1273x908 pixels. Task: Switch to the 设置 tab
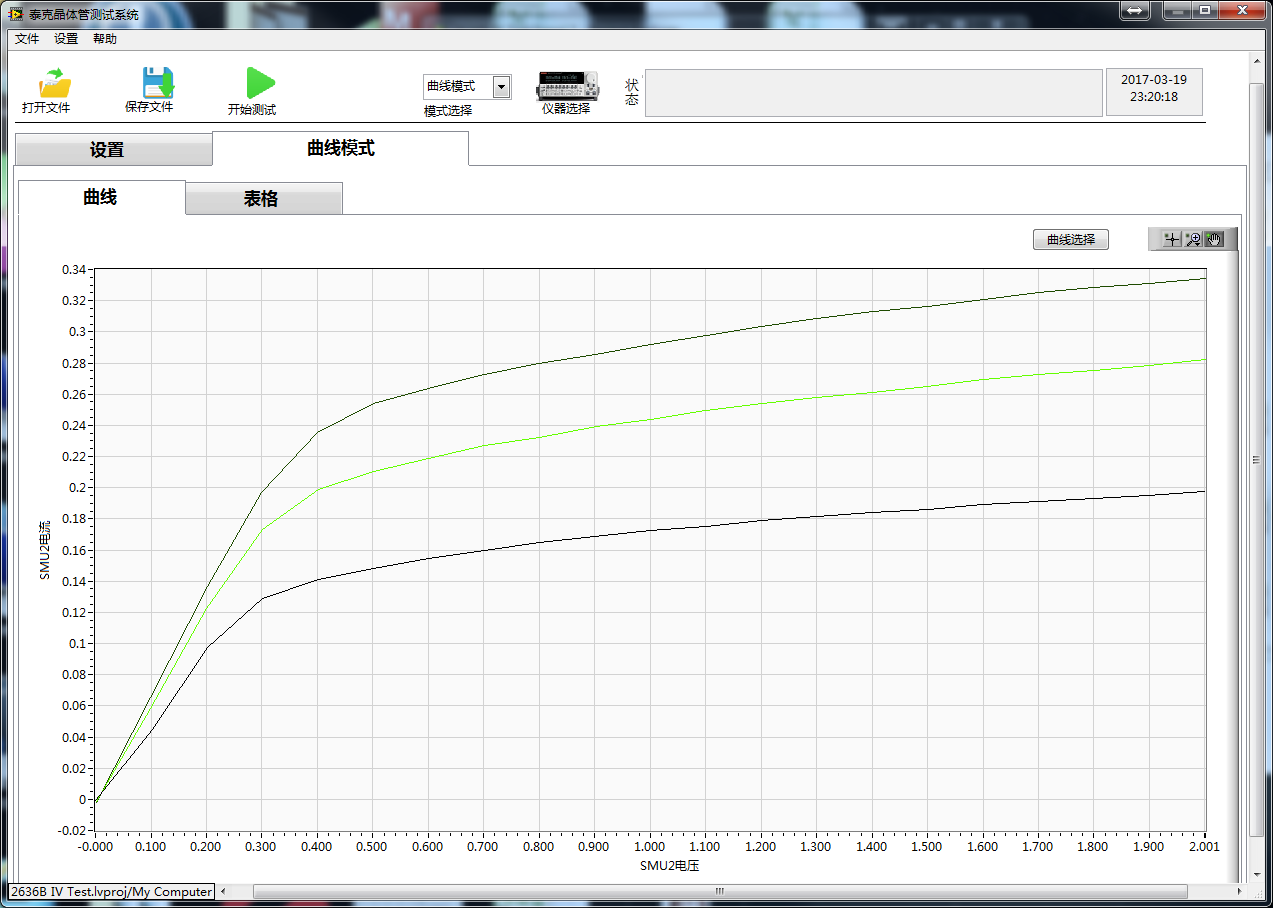108,150
